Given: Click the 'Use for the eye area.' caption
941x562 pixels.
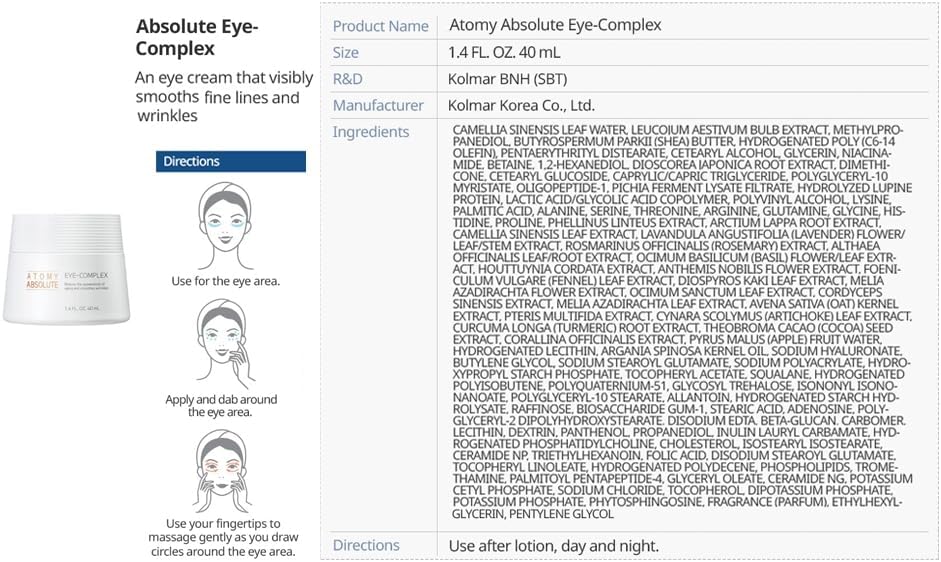Looking at the screenshot, I should click(226, 281).
